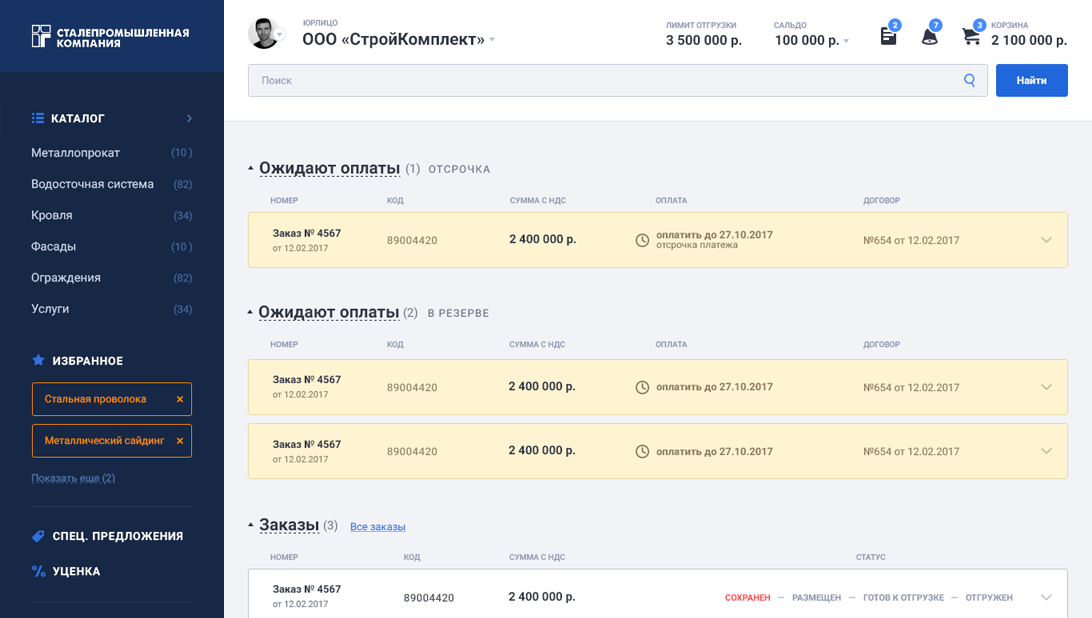Viewport: 1092px width, 618px height.
Task: Remove Стальная проволока from favorites
Action: click(x=180, y=399)
